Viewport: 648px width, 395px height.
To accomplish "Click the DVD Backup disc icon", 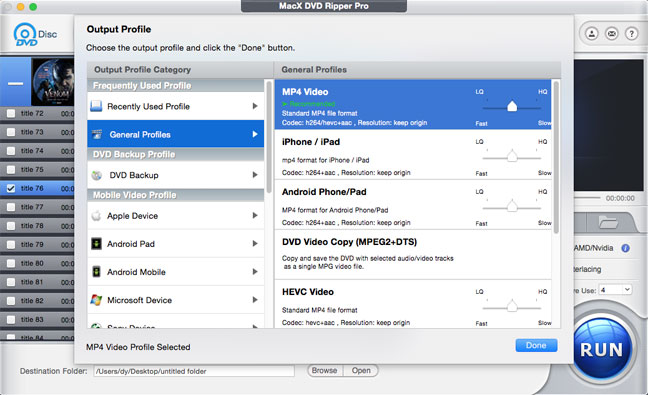I will [97, 175].
